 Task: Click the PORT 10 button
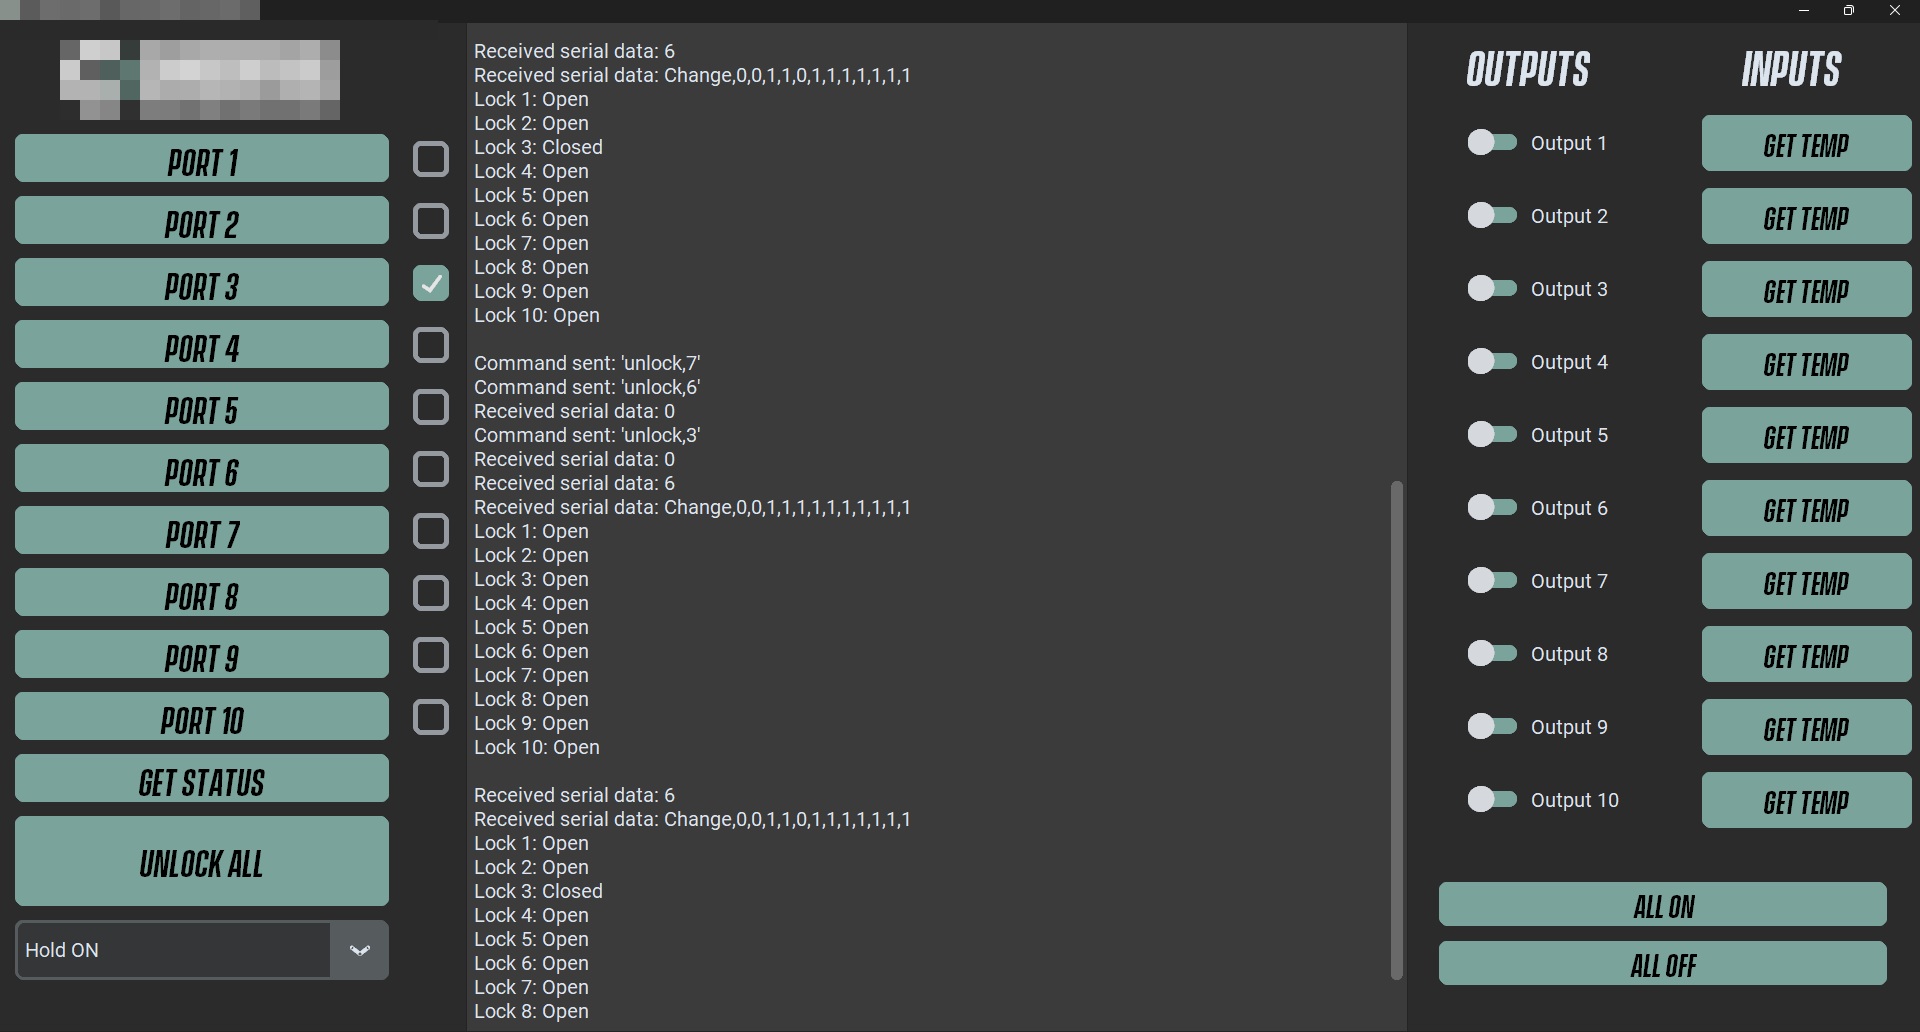click(x=202, y=717)
